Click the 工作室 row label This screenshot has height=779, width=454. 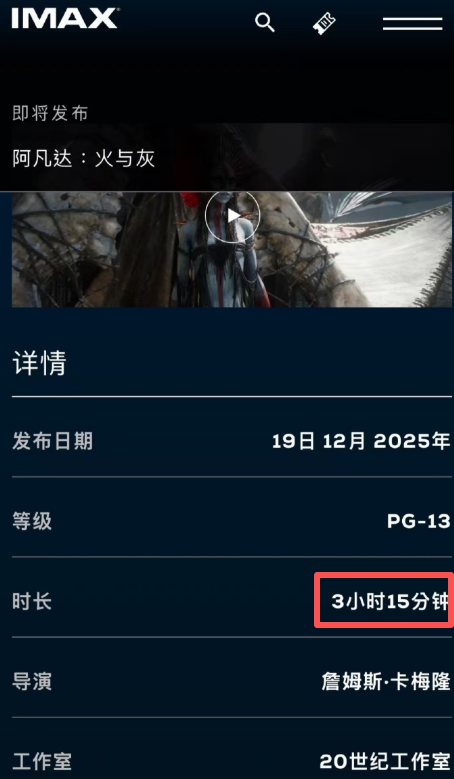42,762
